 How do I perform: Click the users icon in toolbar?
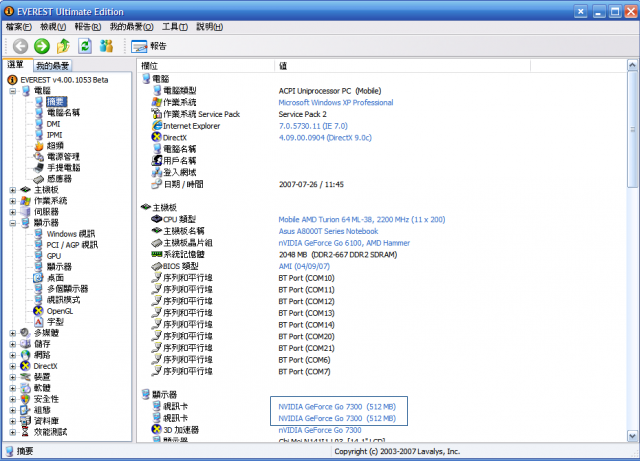[106, 46]
